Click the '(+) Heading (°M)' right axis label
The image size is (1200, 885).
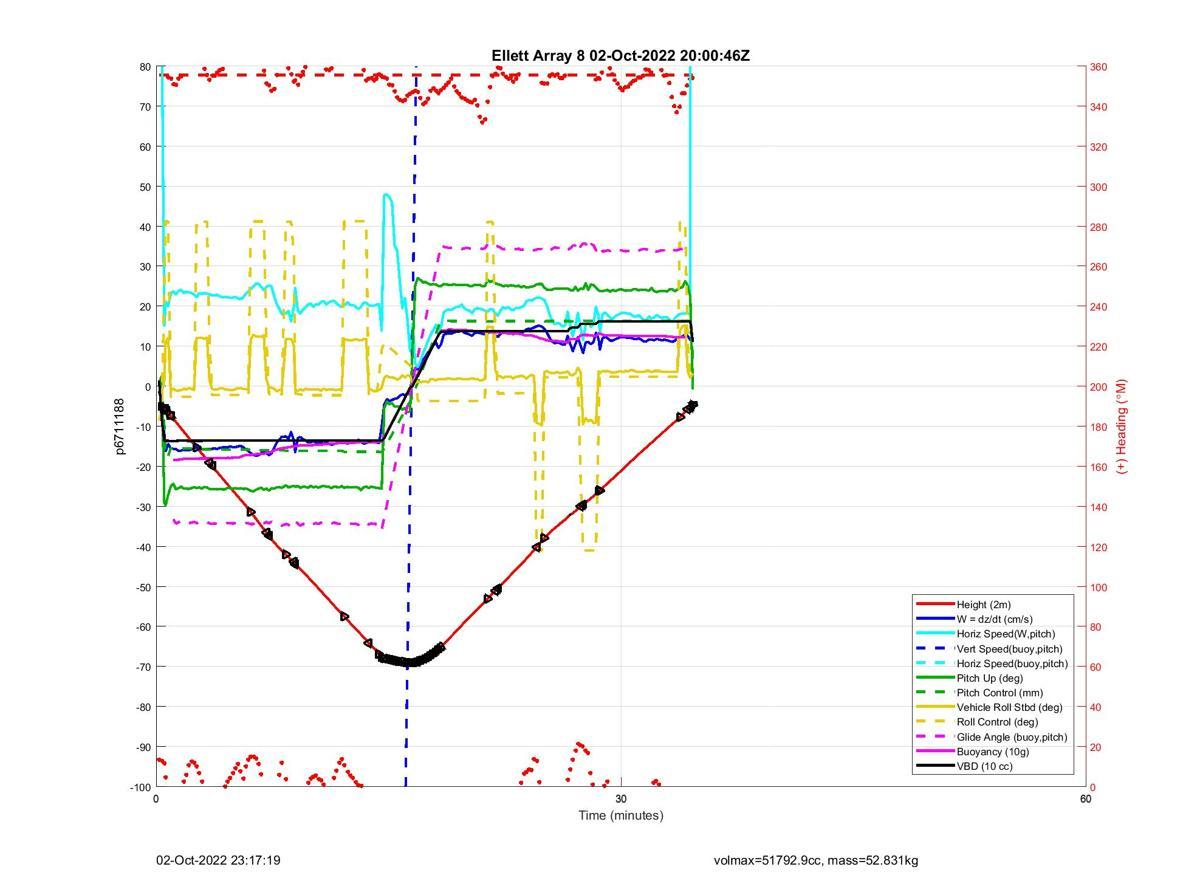(1121, 426)
